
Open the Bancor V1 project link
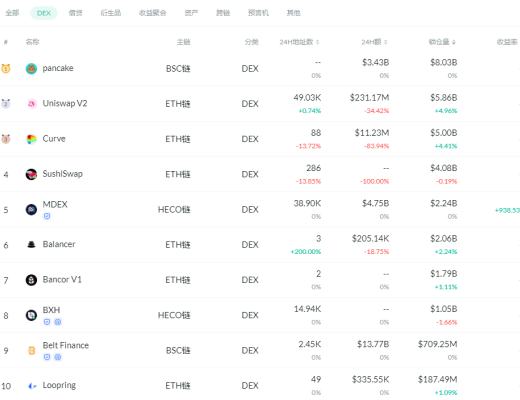[62, 279]
